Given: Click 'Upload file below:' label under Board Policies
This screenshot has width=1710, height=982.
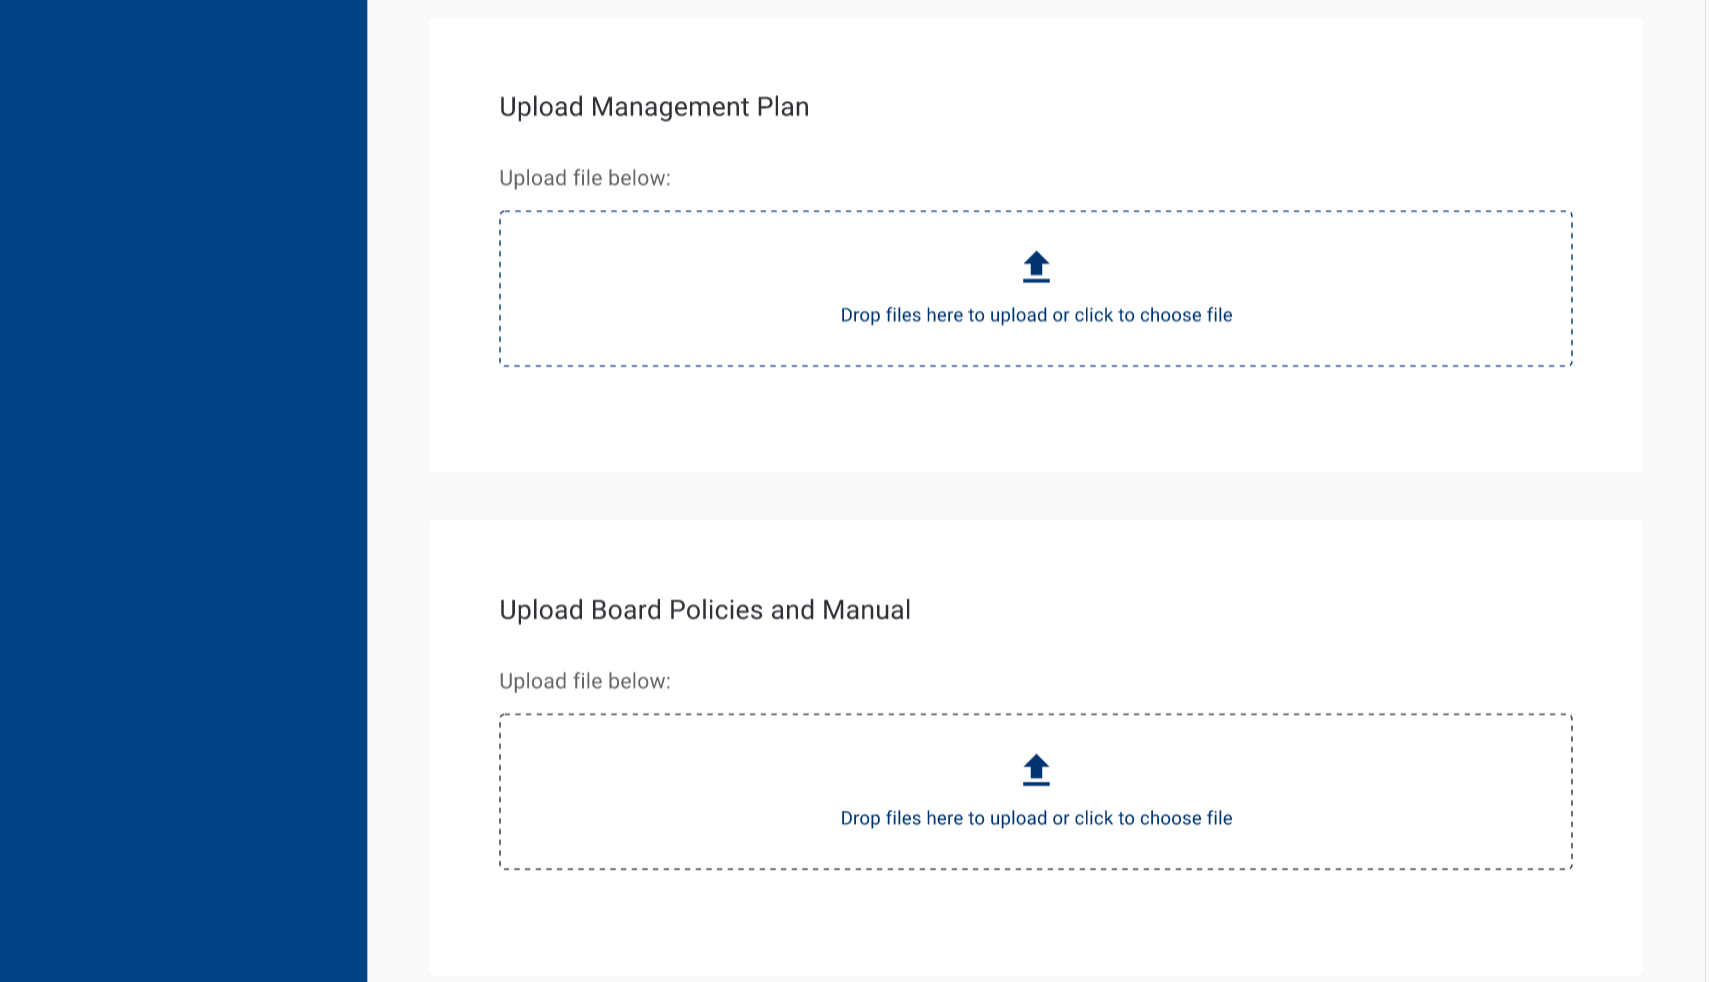Looking at the screenshot, I should click(585, 681).
